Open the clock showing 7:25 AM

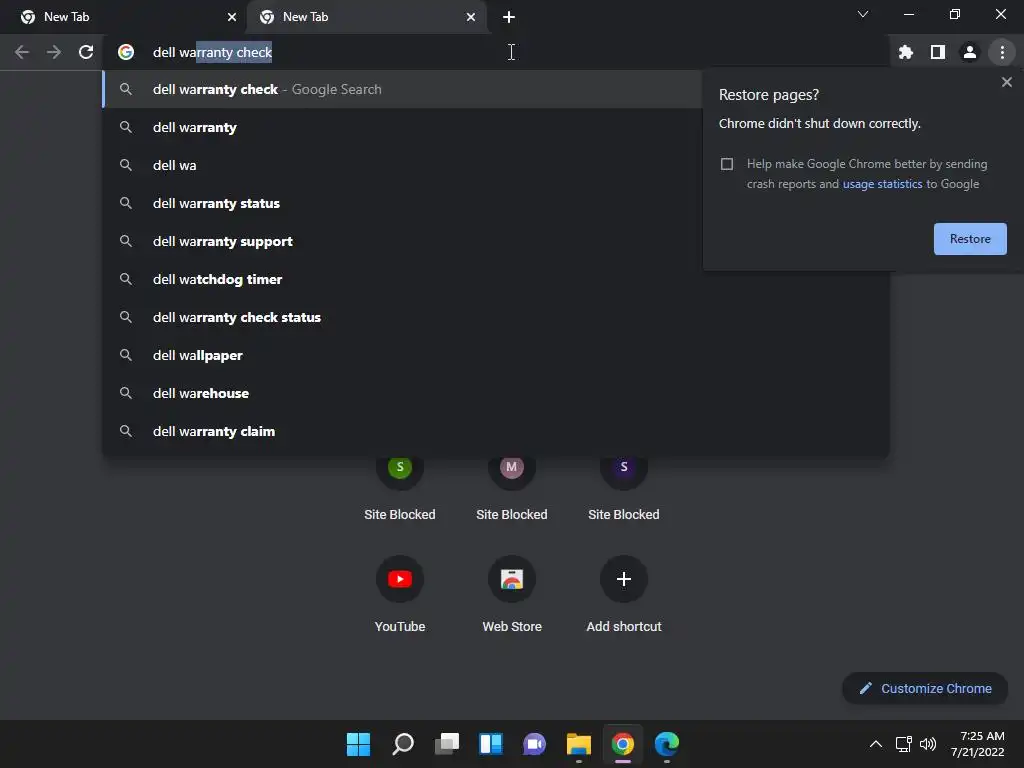click(978, 744)
